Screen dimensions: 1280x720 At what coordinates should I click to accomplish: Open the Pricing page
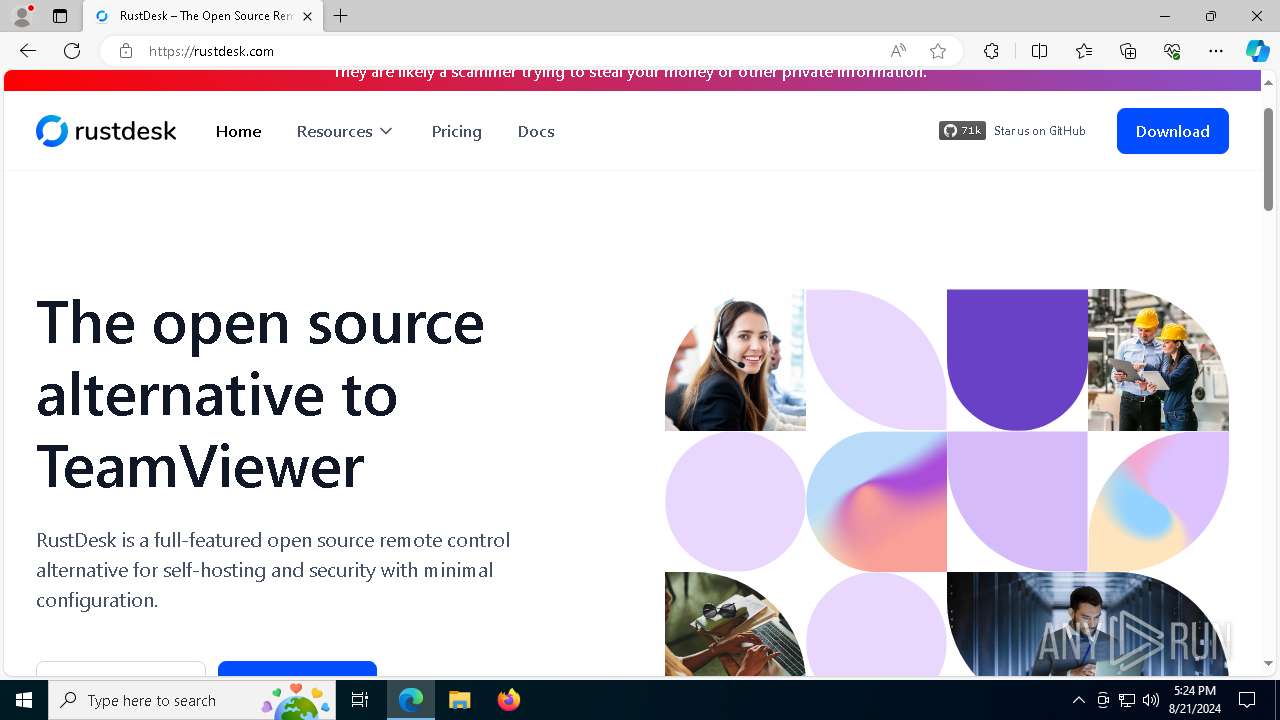[456, 132]
